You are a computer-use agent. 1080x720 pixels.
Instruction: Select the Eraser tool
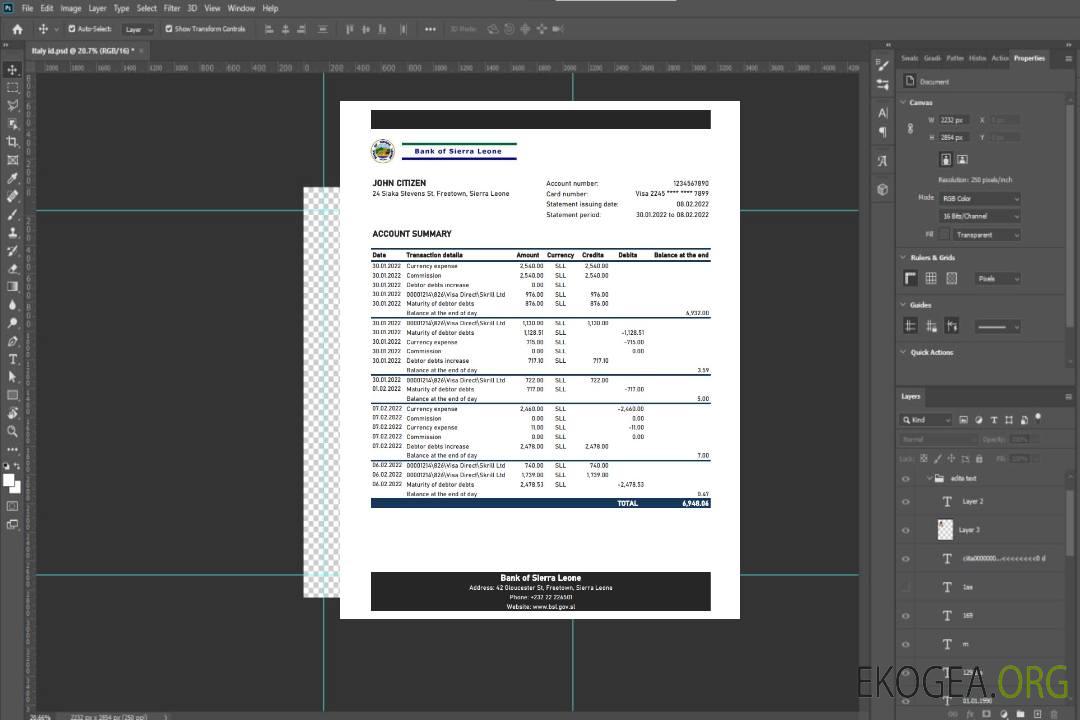tap(12, 269)
